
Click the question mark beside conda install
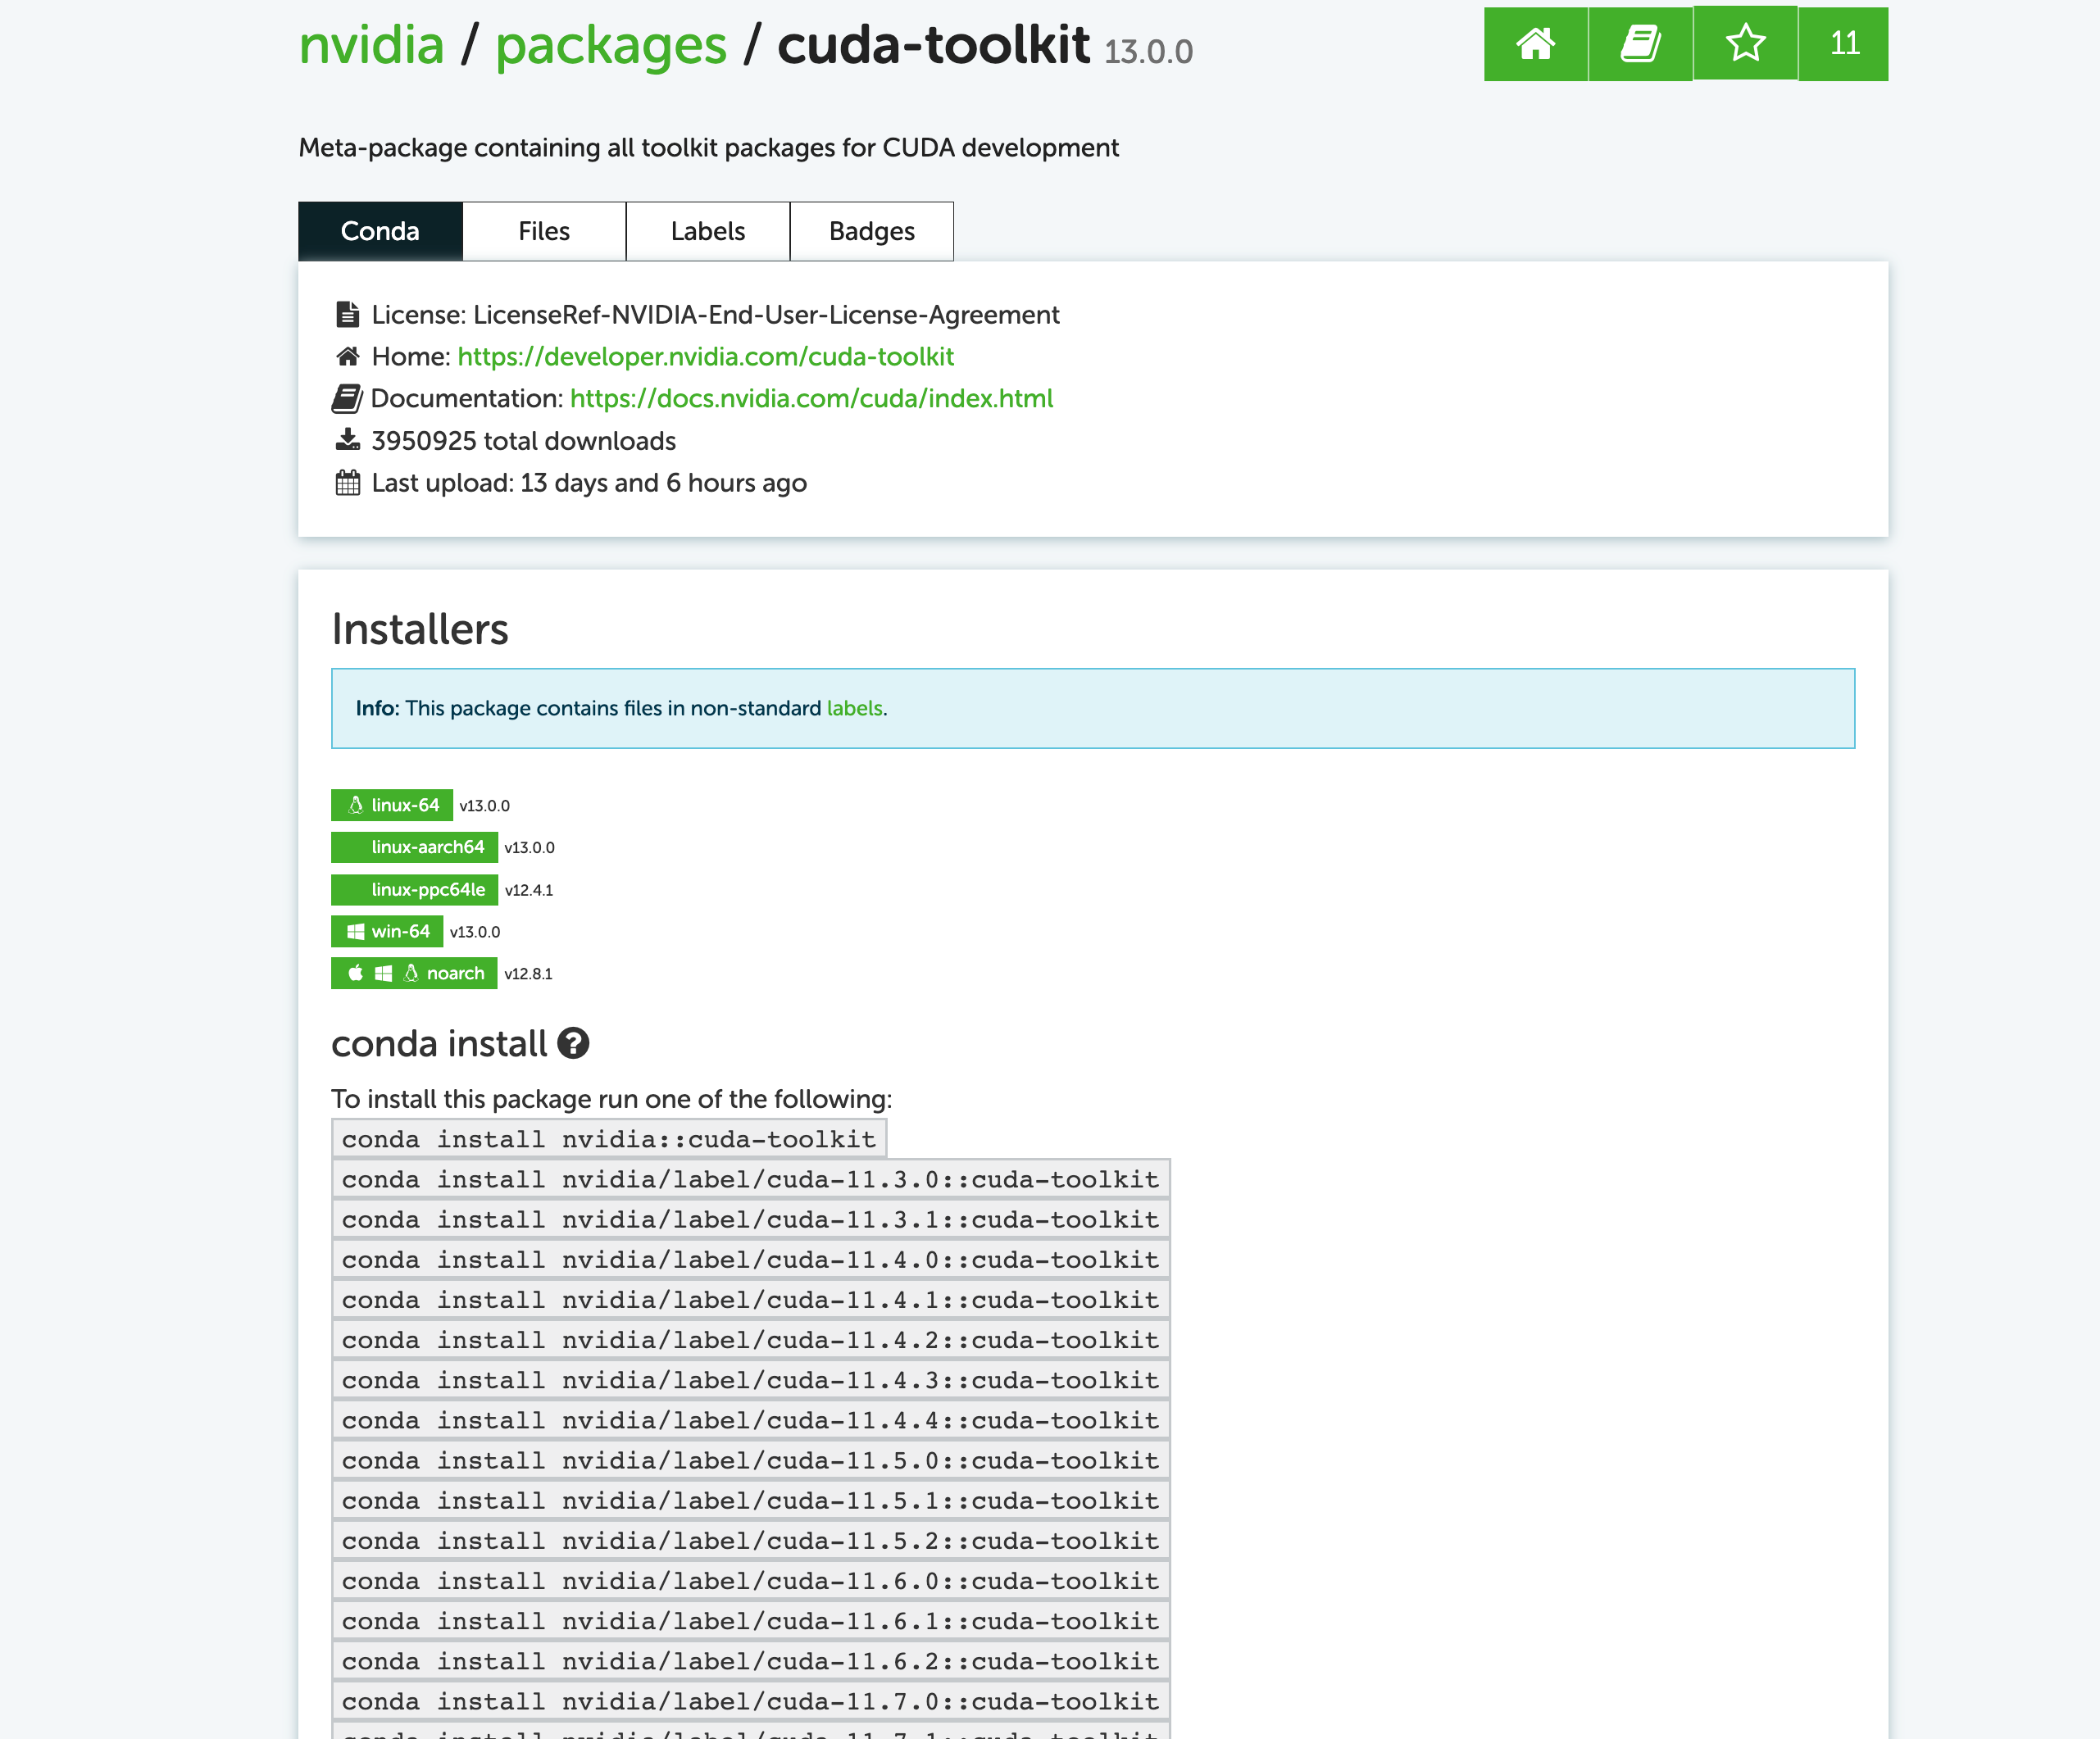pos(573,1044)
